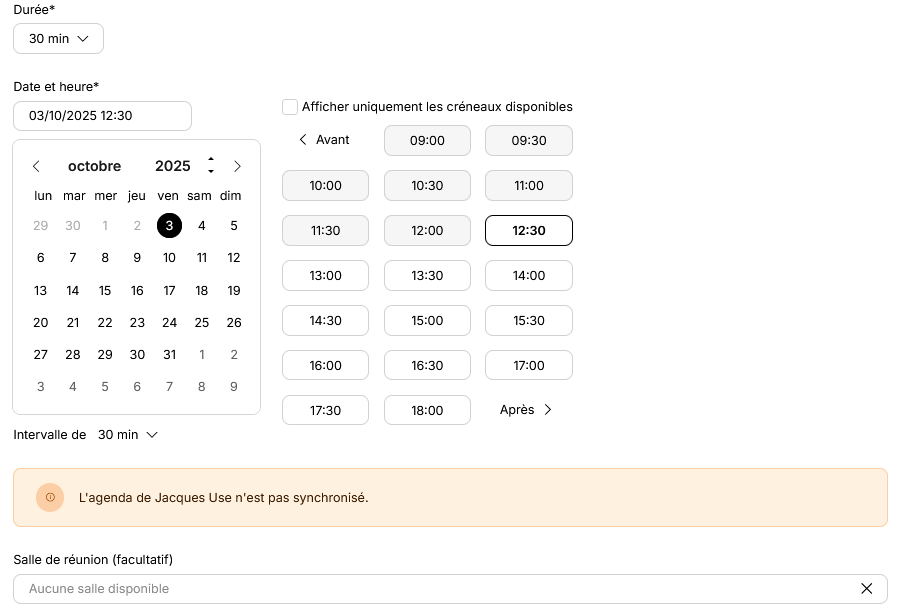Screen dimensions: 898x615
Task: Open the Intervalle de 30 min dropdown
Action: (128, 435)
